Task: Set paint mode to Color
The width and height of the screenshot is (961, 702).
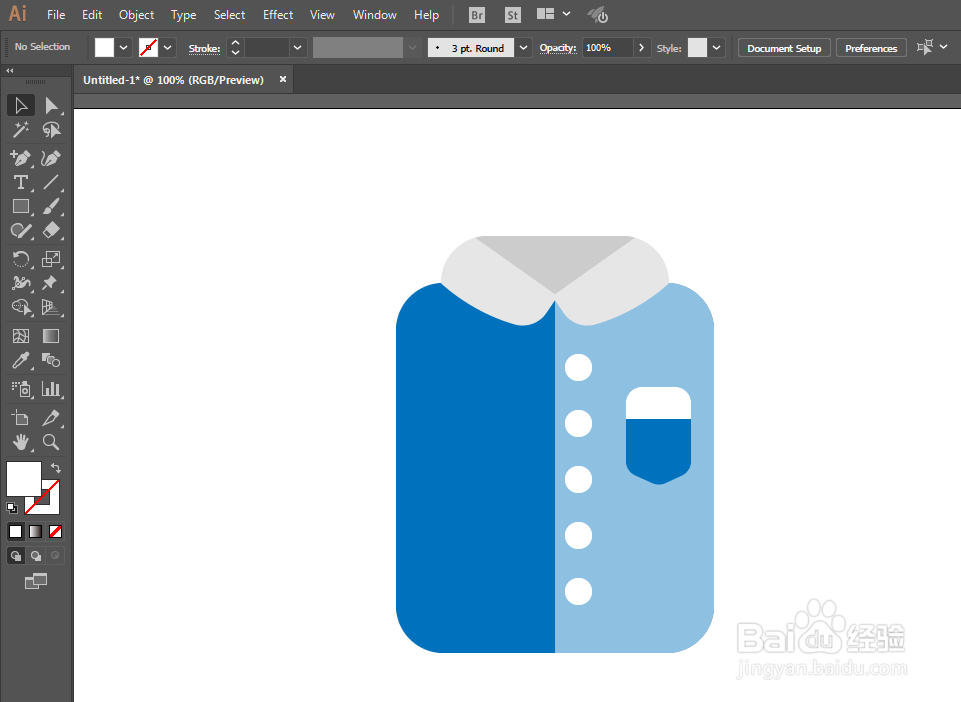Action: 16,532
